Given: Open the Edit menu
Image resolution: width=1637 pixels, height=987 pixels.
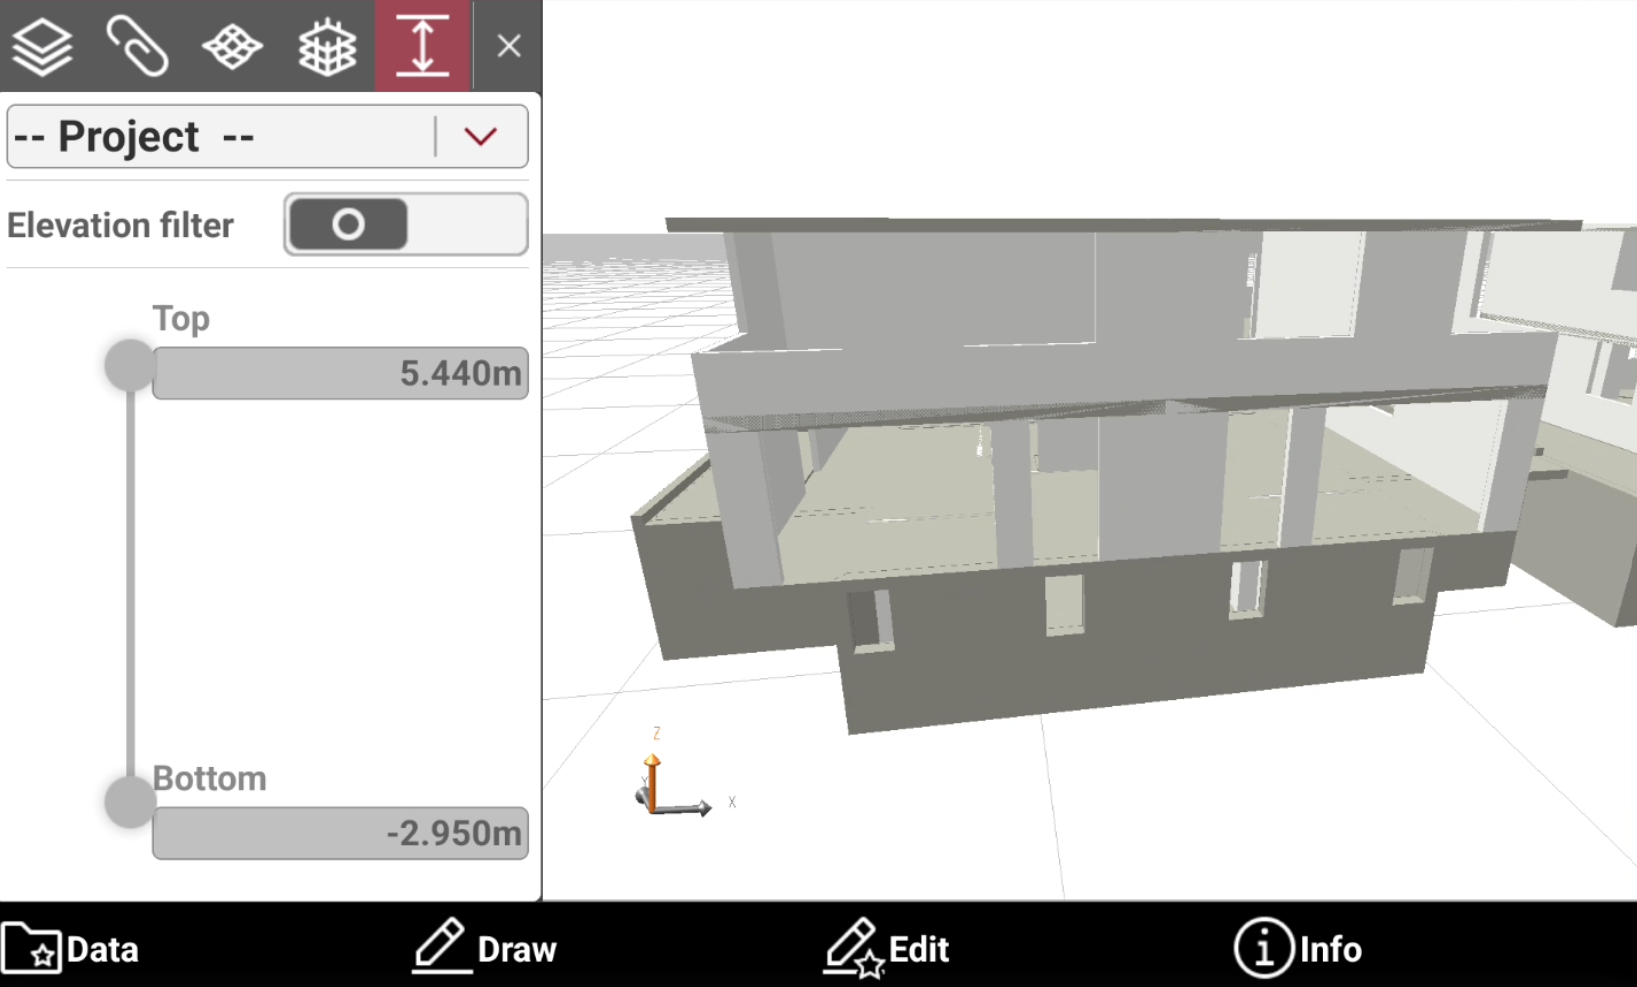Looking at the screenshot, I should [886, 947].
